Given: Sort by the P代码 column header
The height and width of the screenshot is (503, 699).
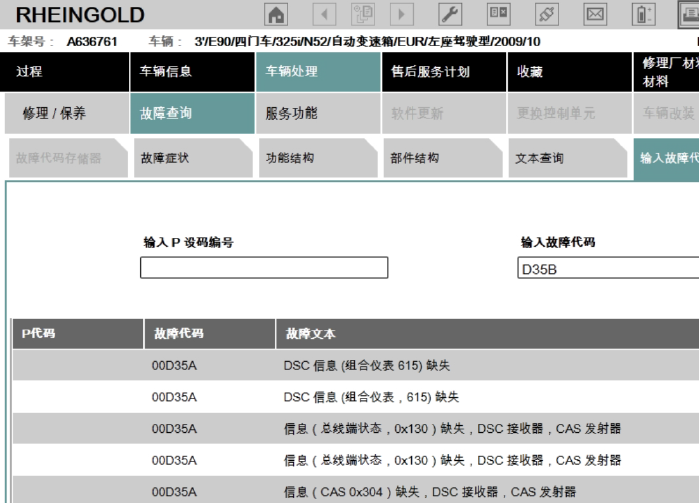Looking at the screenshot, I should pyautogui.click(x=78, y=334).
